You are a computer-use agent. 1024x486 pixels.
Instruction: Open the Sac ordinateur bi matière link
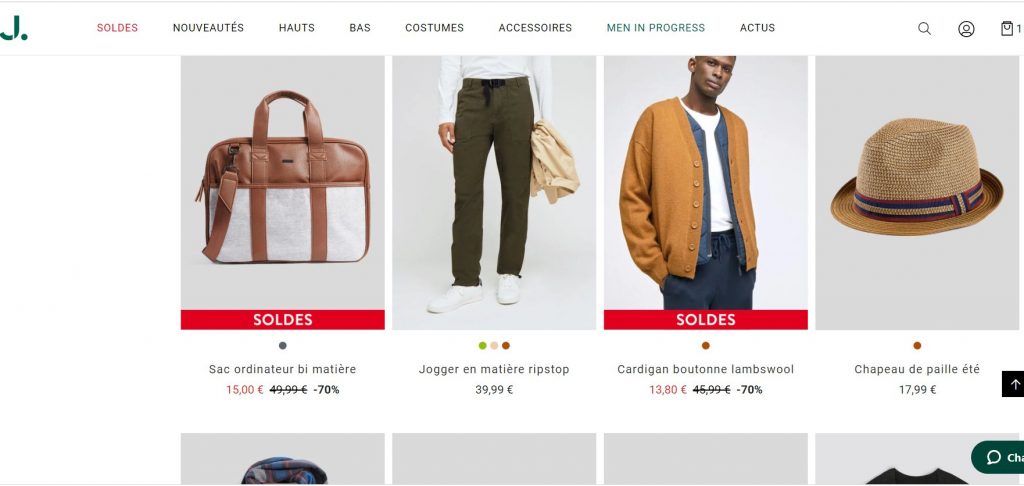pos(282,369)
